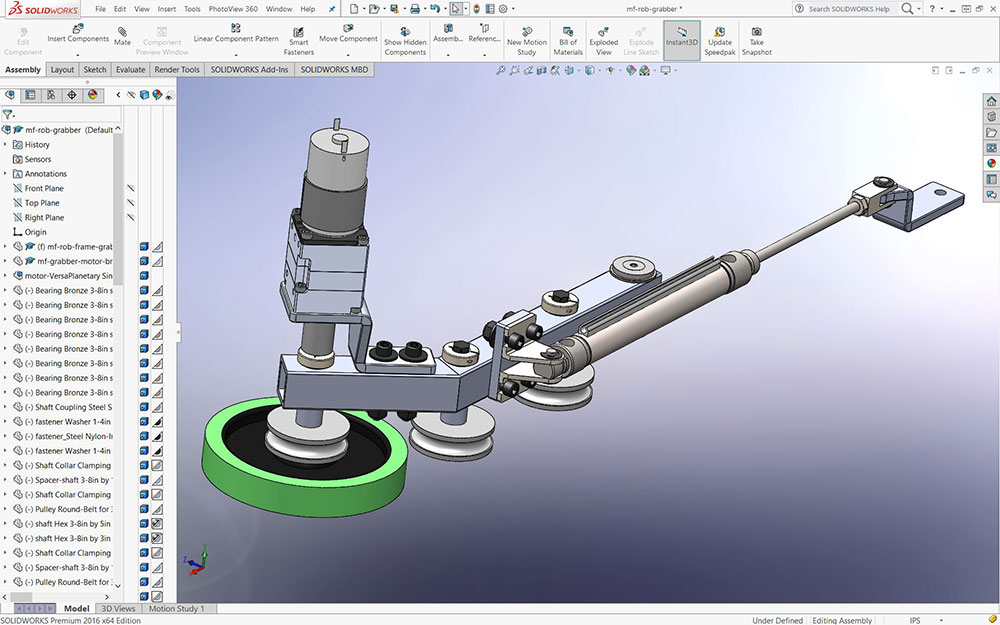This screenshot has height=625, width=1000.
Task: Switch to Motion Study 1 tab
Action: tap(177, 608)
